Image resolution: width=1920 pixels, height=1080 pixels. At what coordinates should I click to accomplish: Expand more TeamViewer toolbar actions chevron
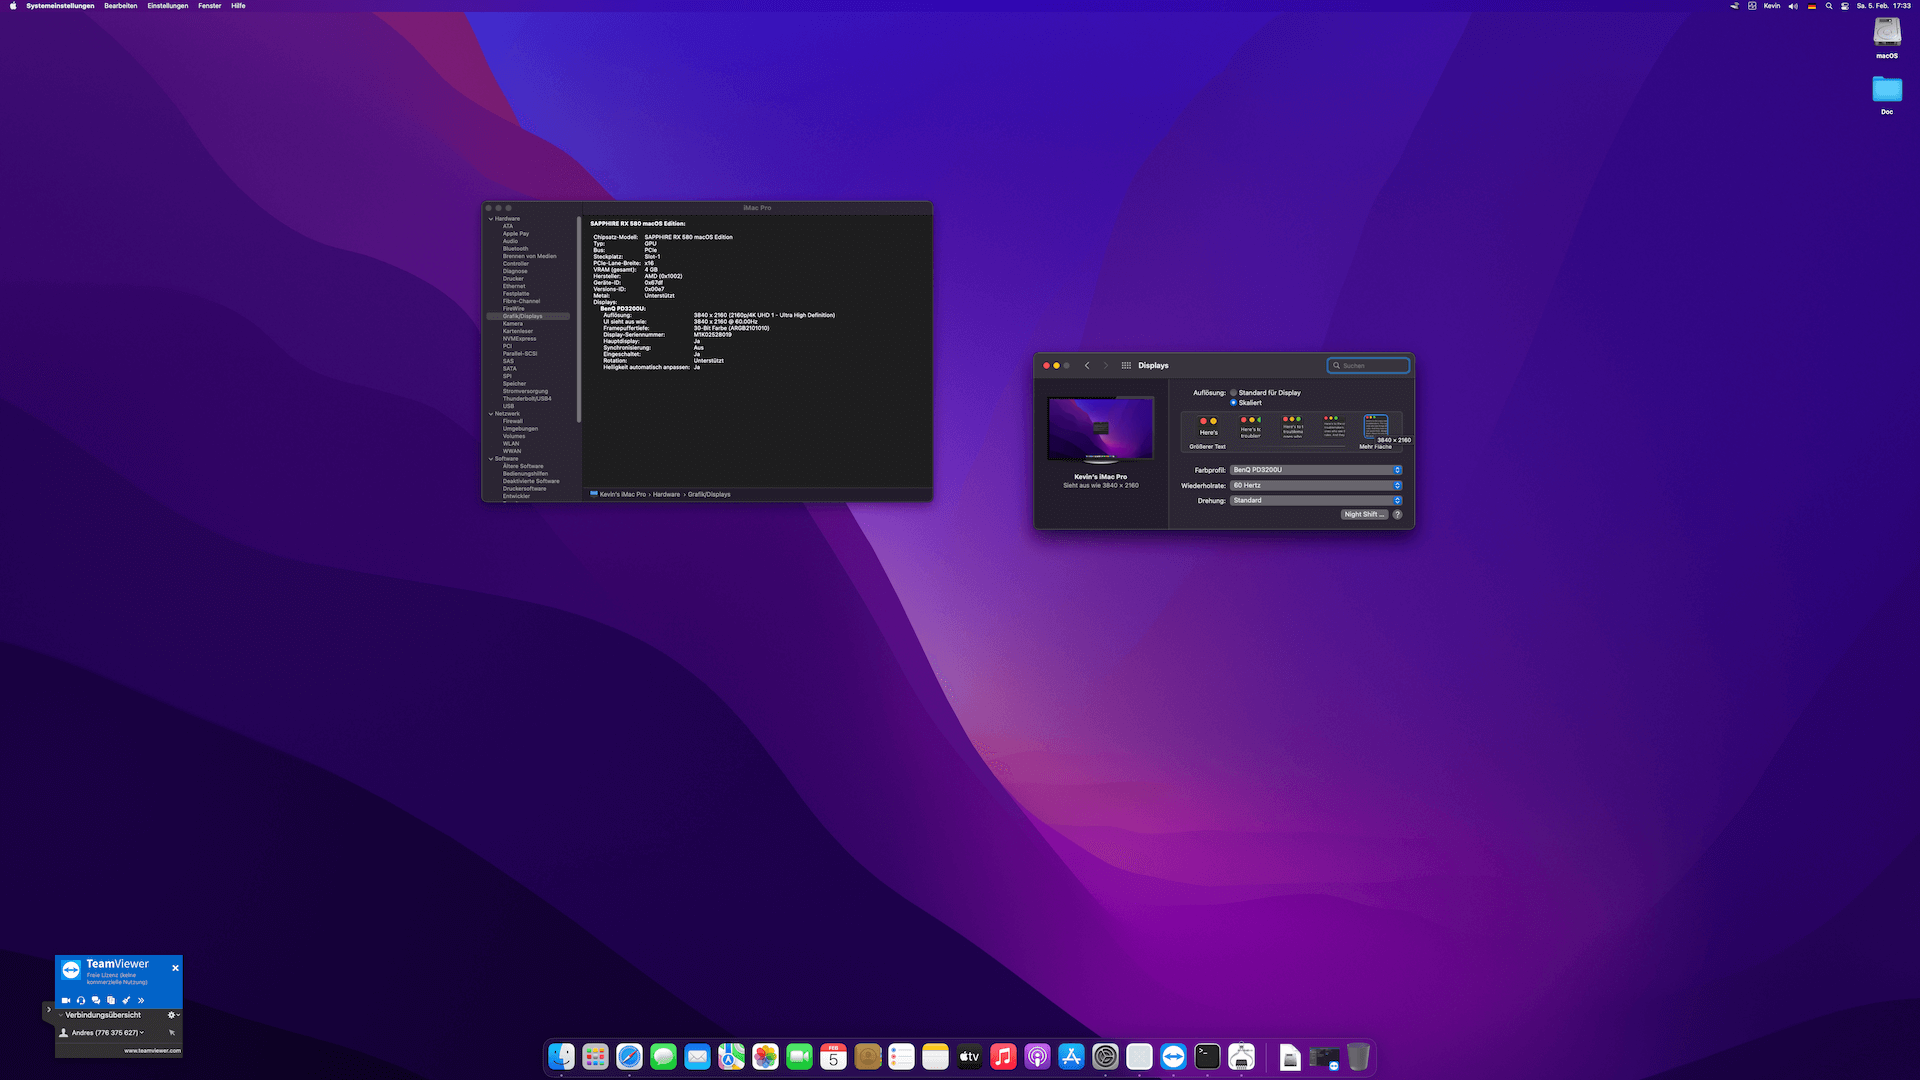pyautogui.click(x=141, y=1000)
